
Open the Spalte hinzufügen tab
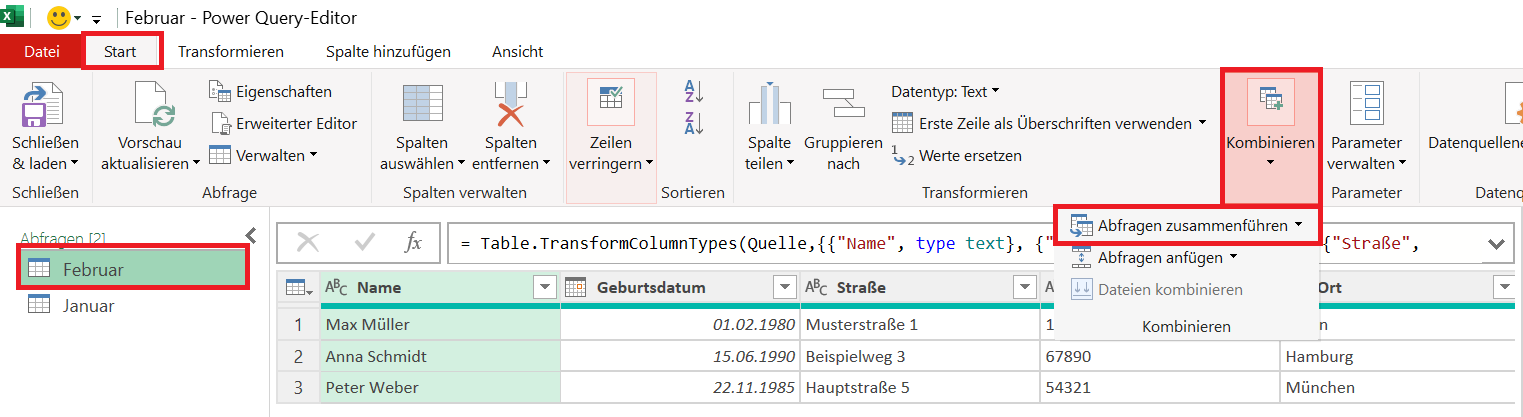(388, 51)
